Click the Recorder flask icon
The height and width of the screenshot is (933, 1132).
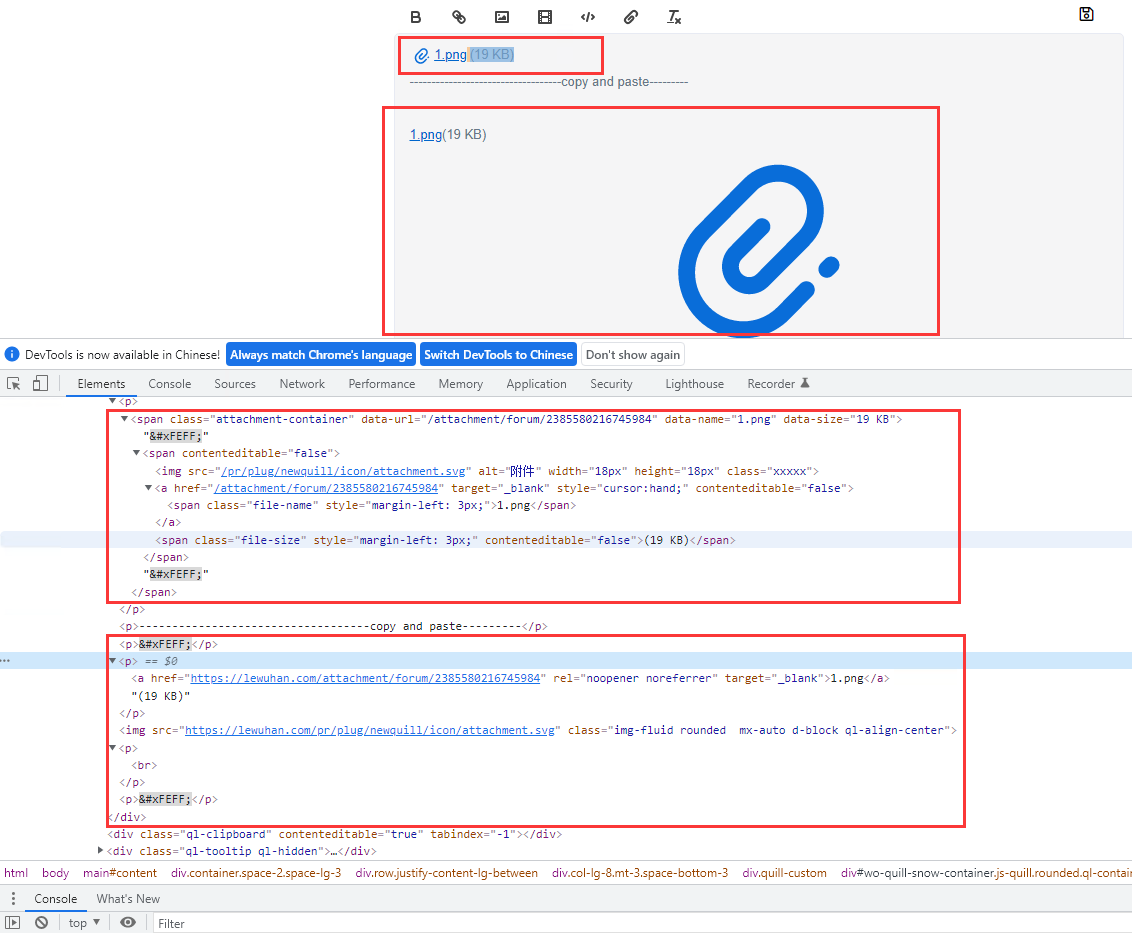tap(805, 383)
